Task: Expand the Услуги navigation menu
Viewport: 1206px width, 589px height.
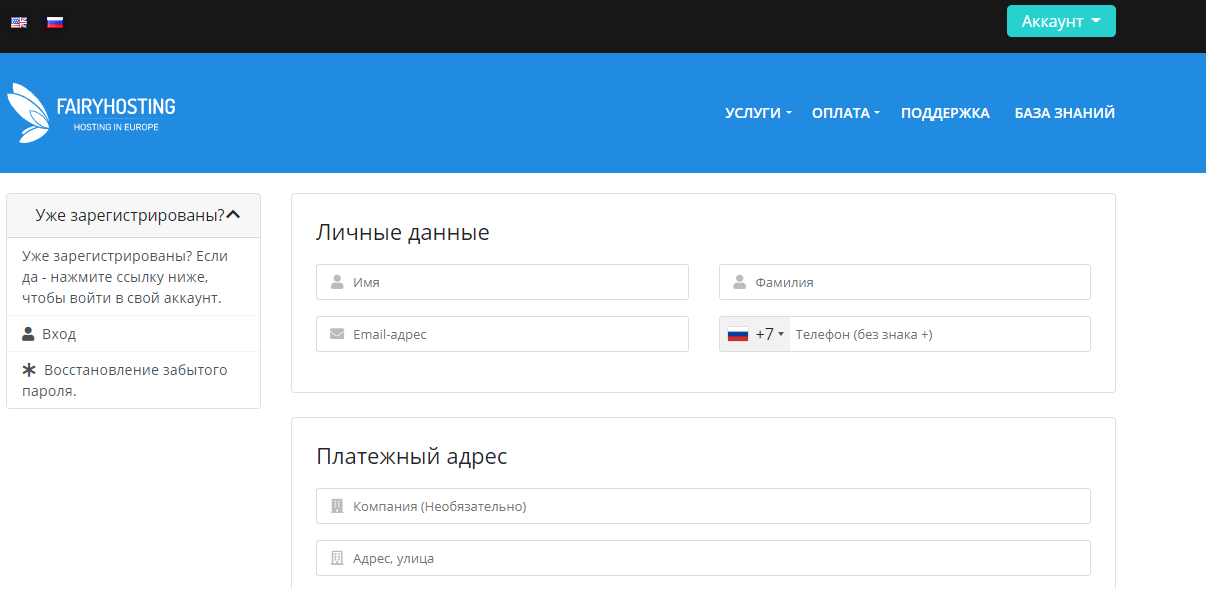Action: [x=757, y=113]
